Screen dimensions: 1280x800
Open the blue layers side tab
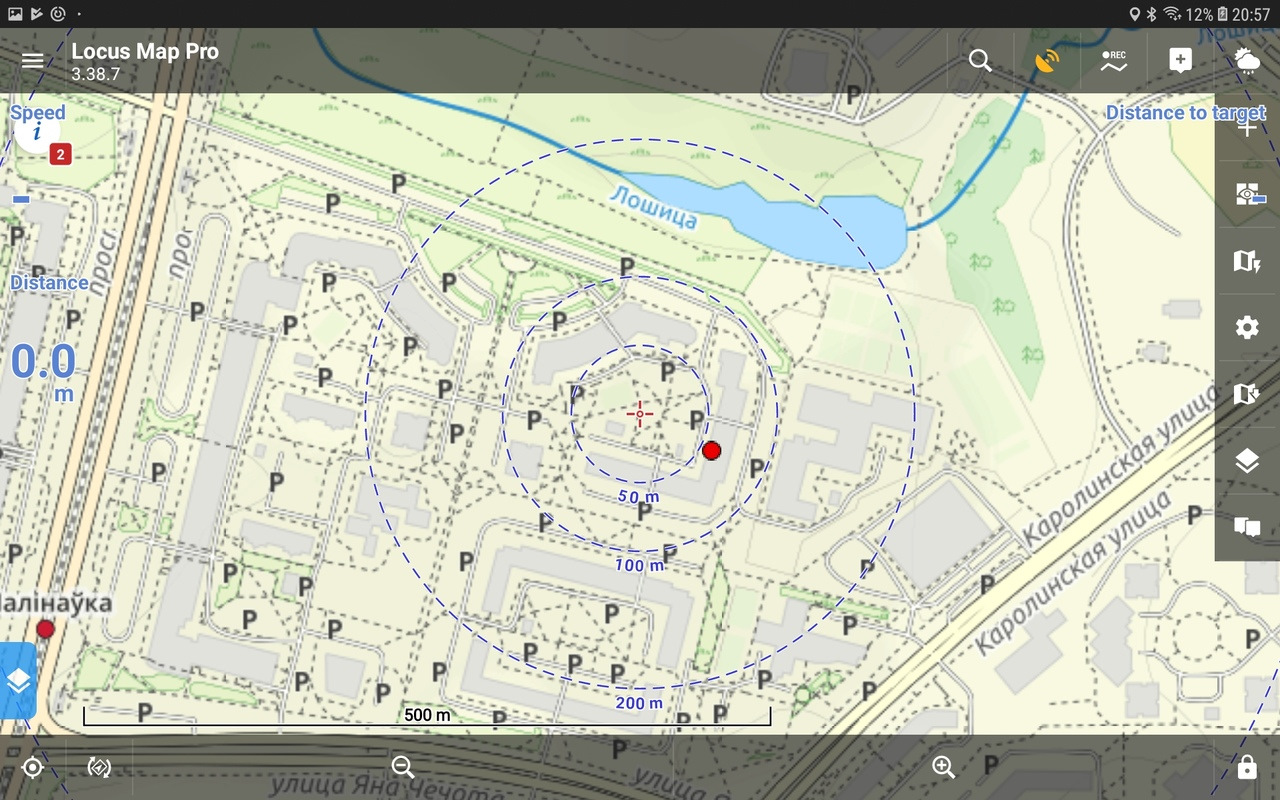(18, 680)
